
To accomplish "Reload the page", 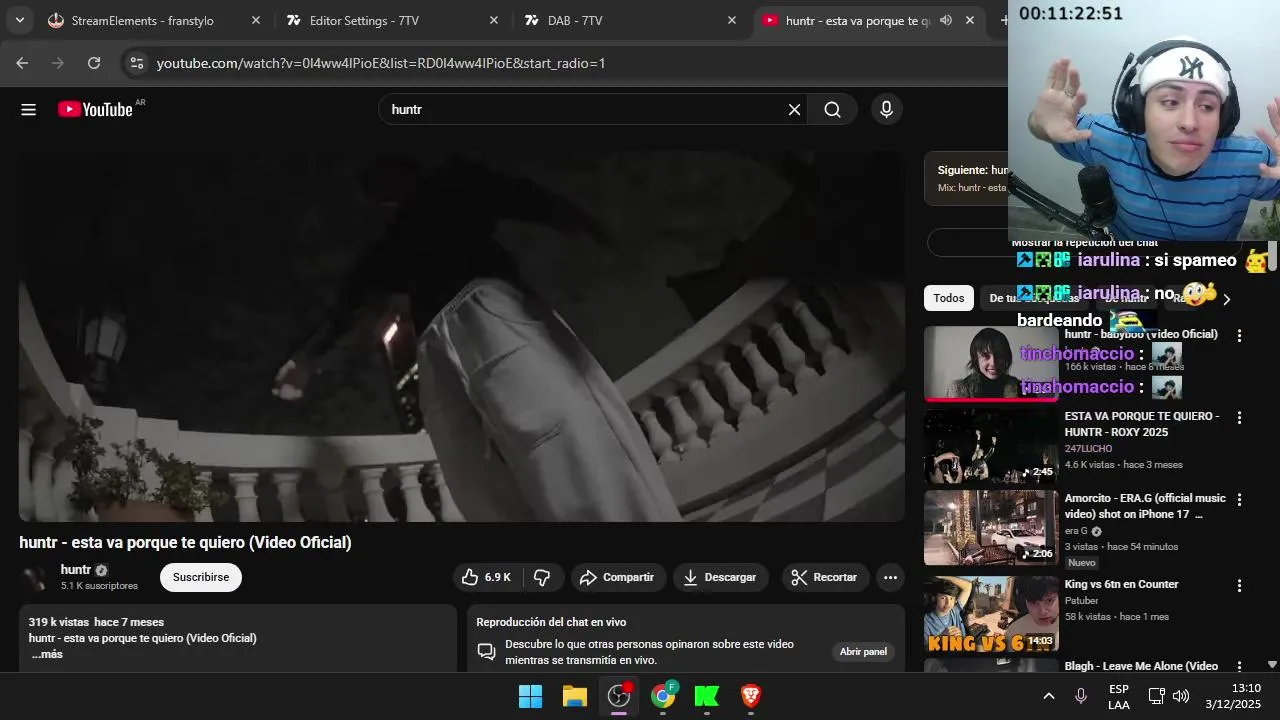I will coord(94,63).
